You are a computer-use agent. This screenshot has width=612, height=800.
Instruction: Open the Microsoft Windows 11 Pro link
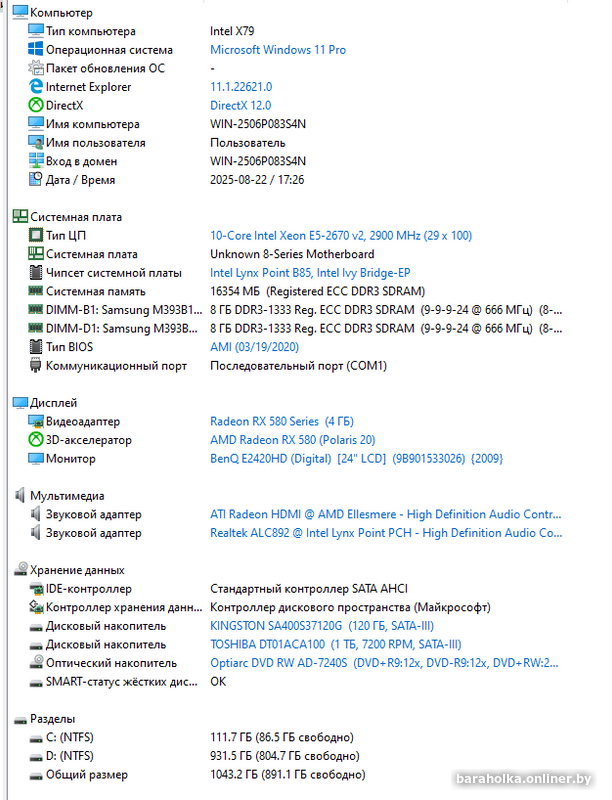278,49
